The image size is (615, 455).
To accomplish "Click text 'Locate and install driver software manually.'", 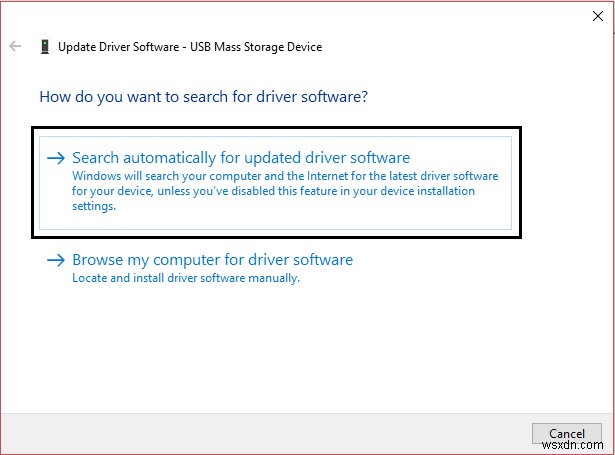I will [x=186, y=278].
